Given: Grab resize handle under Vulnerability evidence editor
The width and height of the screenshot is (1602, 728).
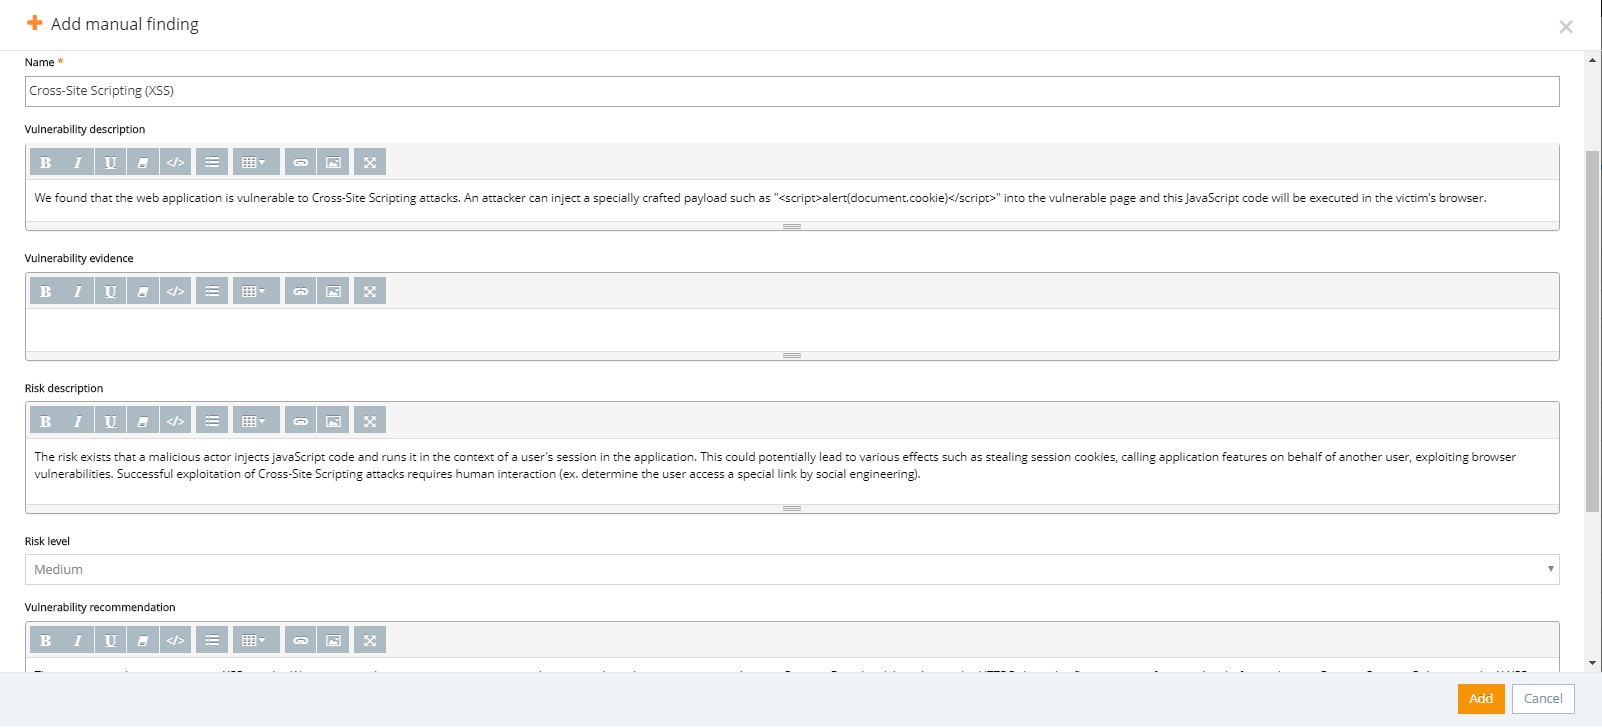Looking at the screenshot, I should (792, 355).
